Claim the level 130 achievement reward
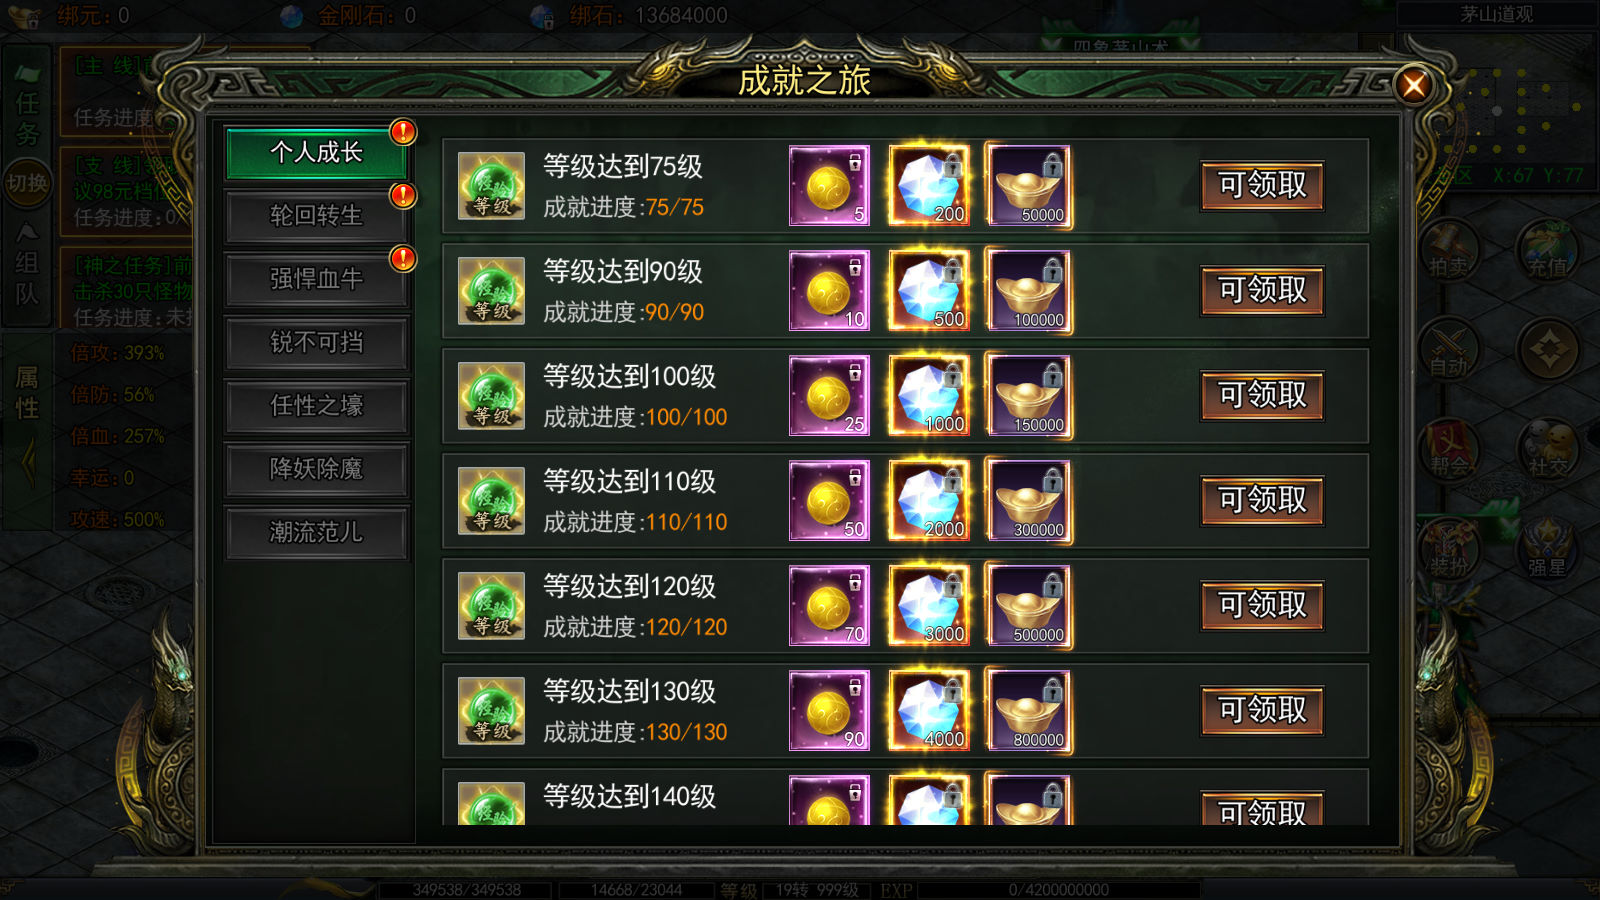The image size is (1600, 900). (x=1262, y=711)
